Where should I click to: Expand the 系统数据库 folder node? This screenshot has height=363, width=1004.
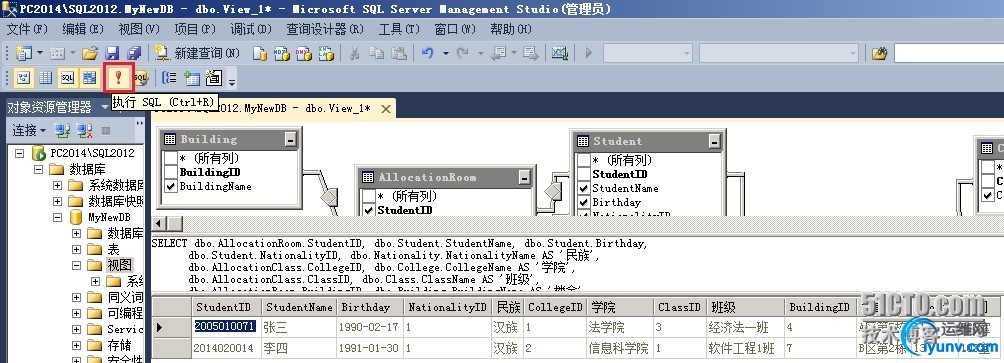[x=58, y=185]
